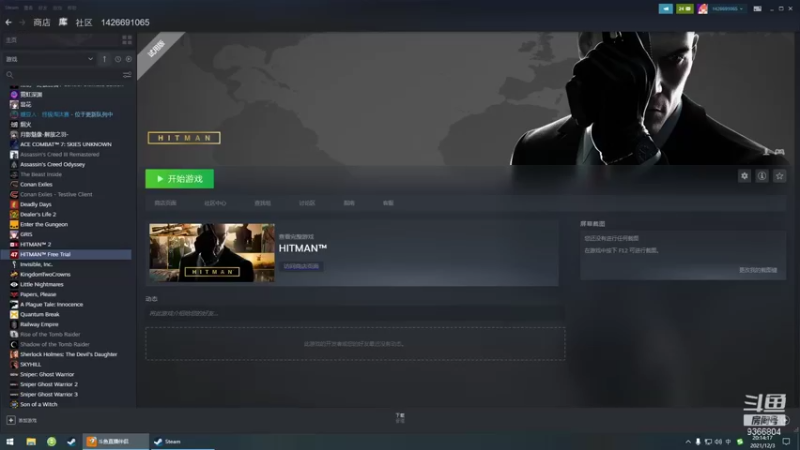Image resolution: width=800 pixels, height=450 pixels.
Task: Select Dealer's Life 2
Action: pyautogui.click(x=38, y=214)
